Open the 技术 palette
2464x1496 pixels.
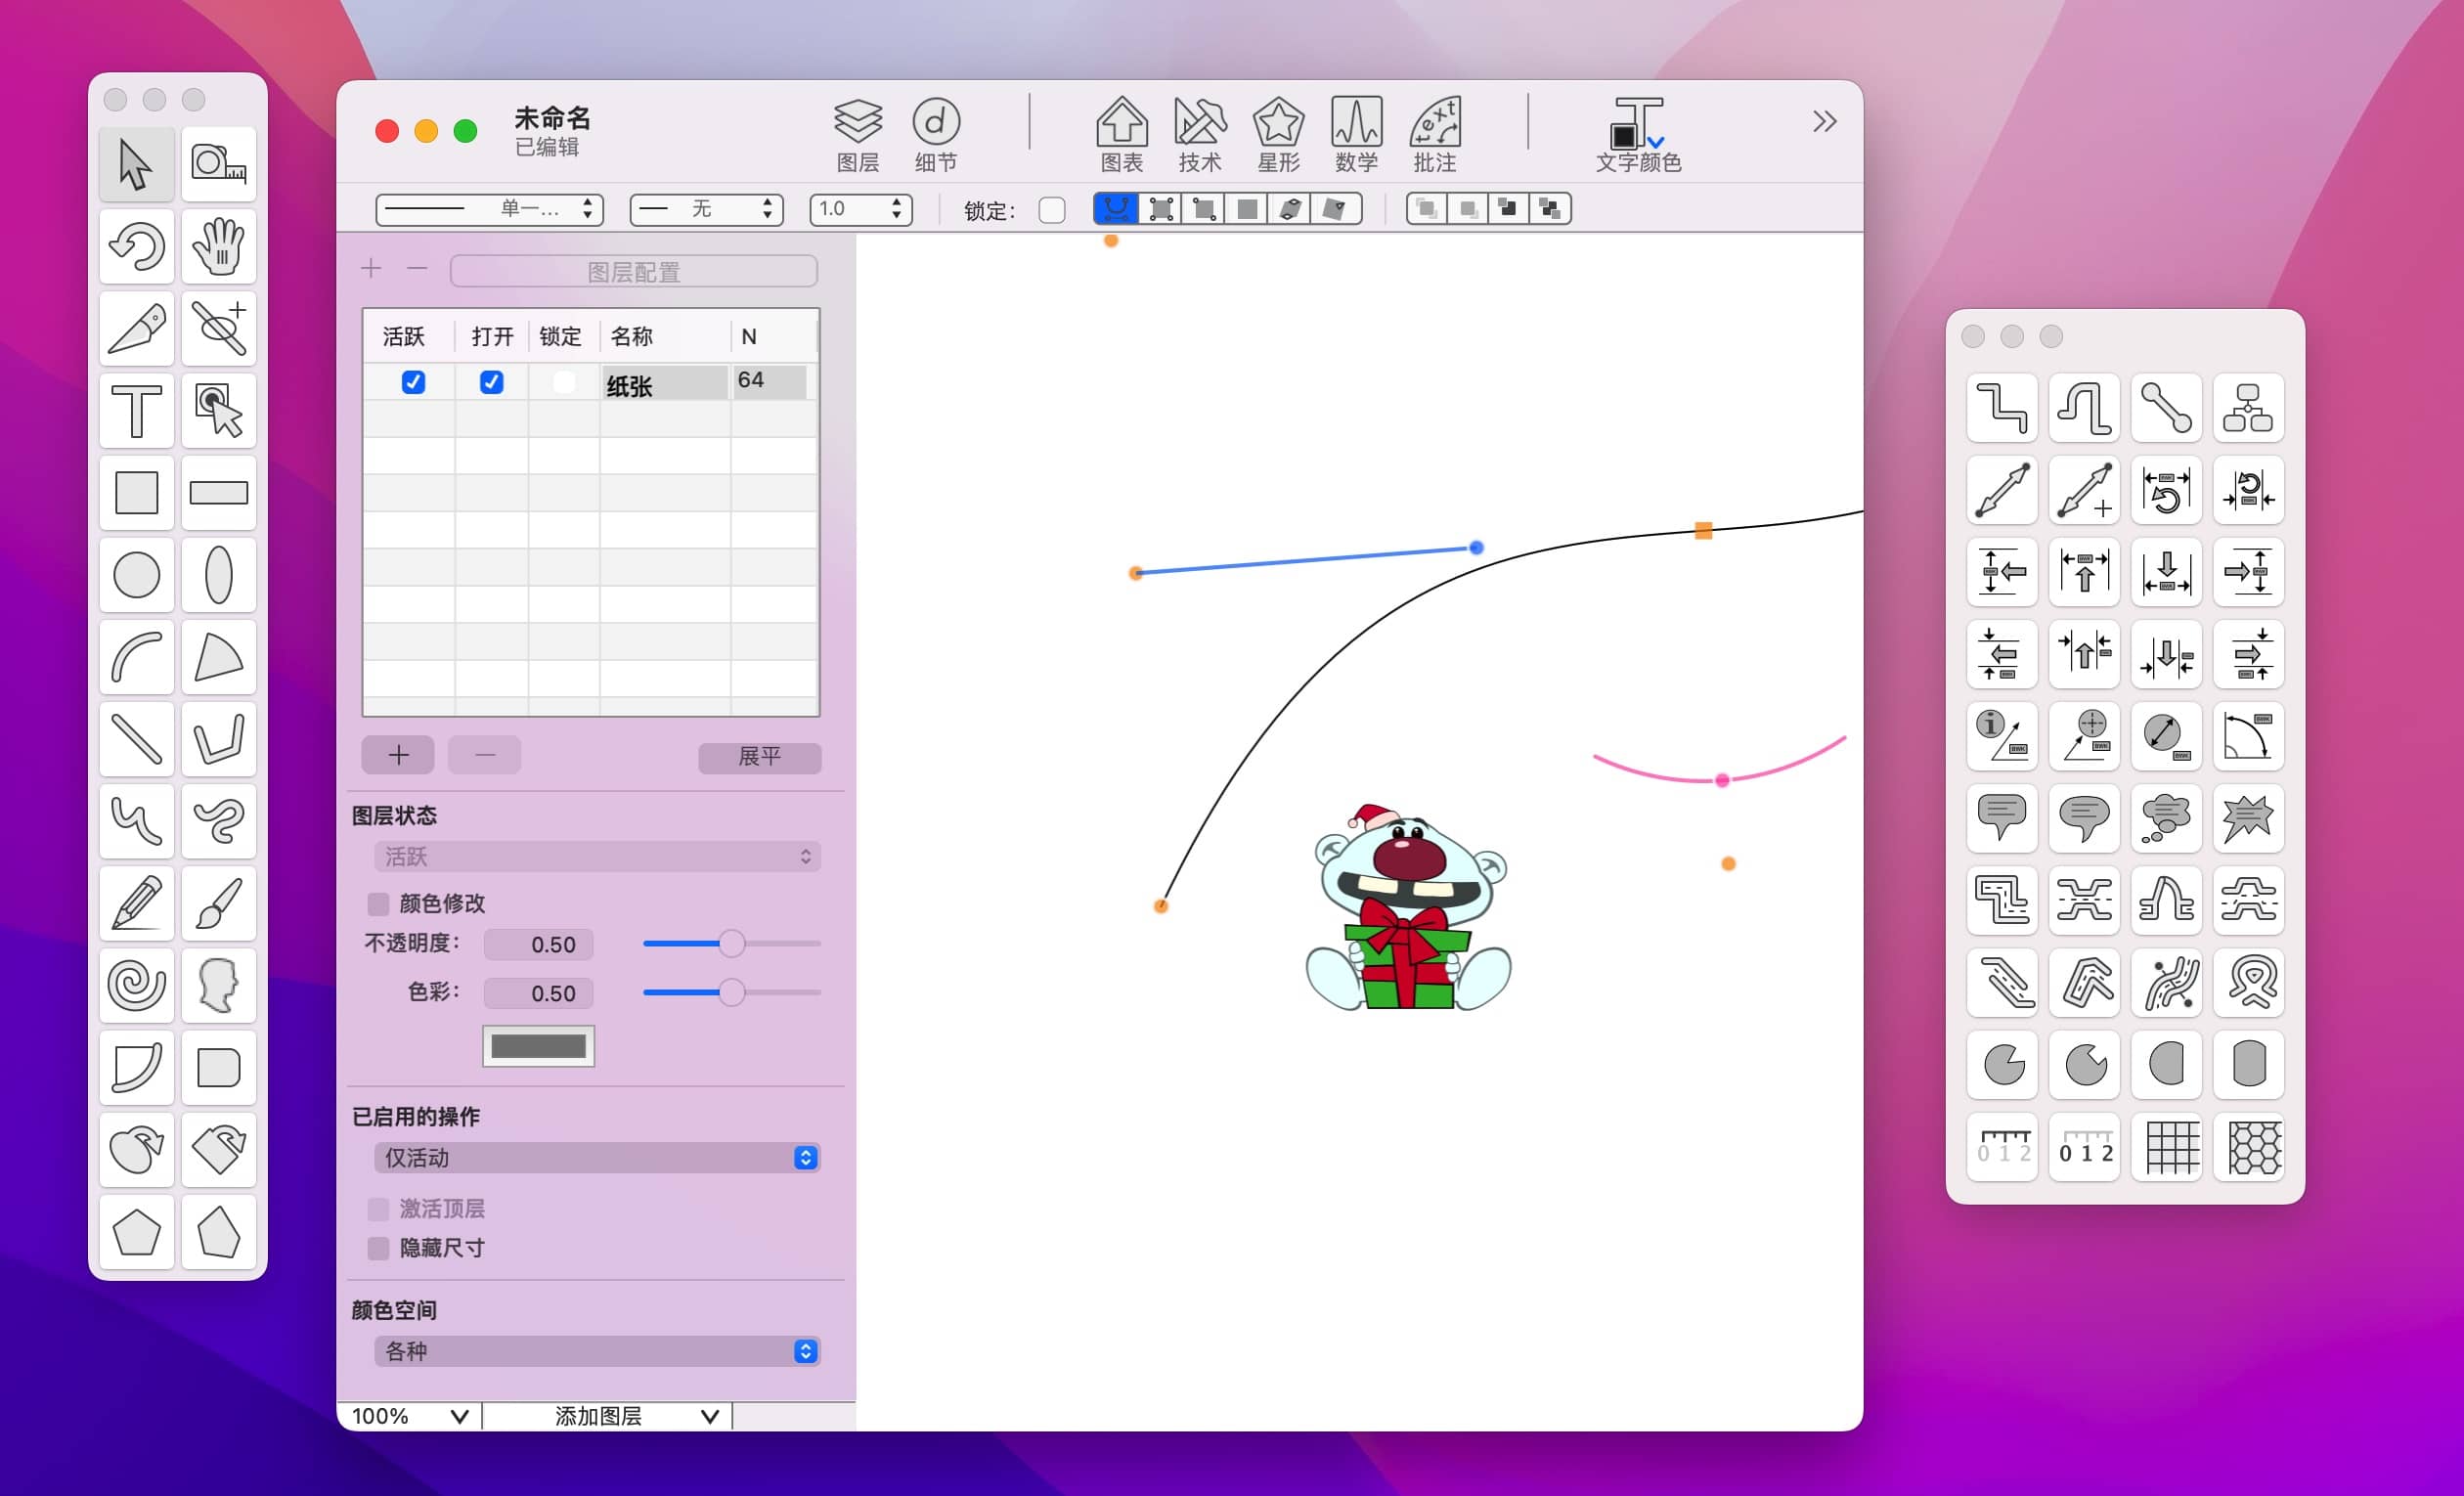point(1200,135)
